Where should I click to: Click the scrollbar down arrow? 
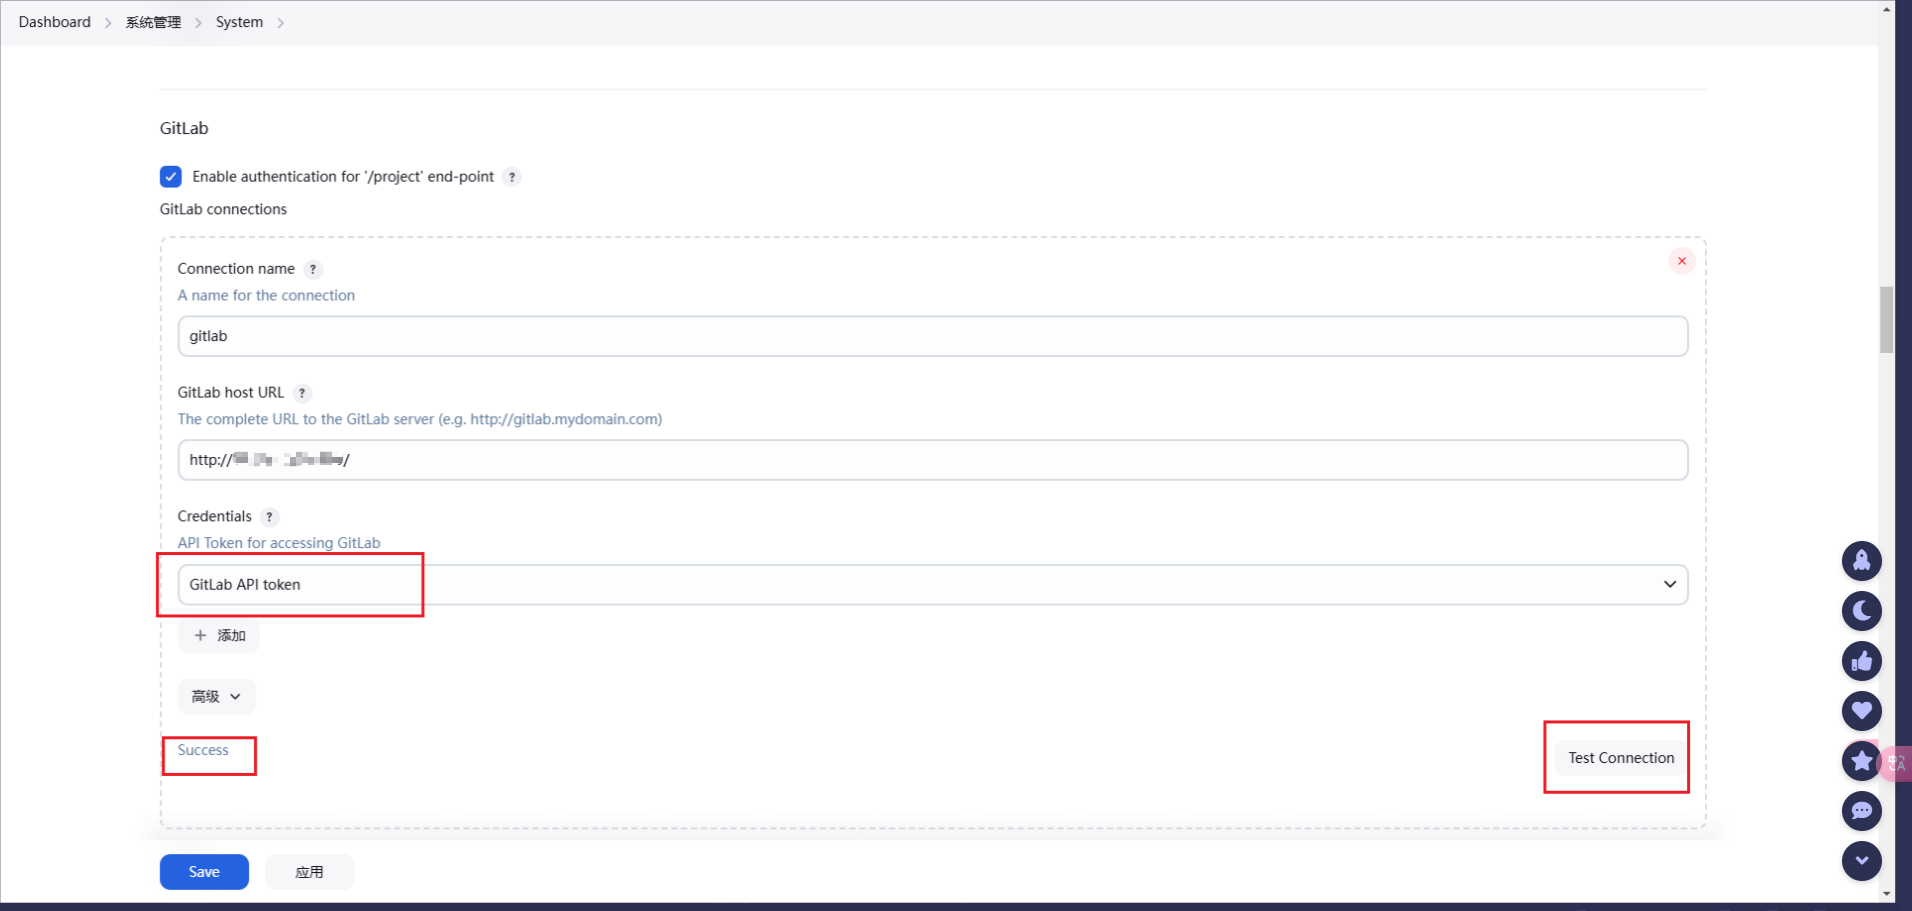pyautogui.click(x=1887, y=894)
